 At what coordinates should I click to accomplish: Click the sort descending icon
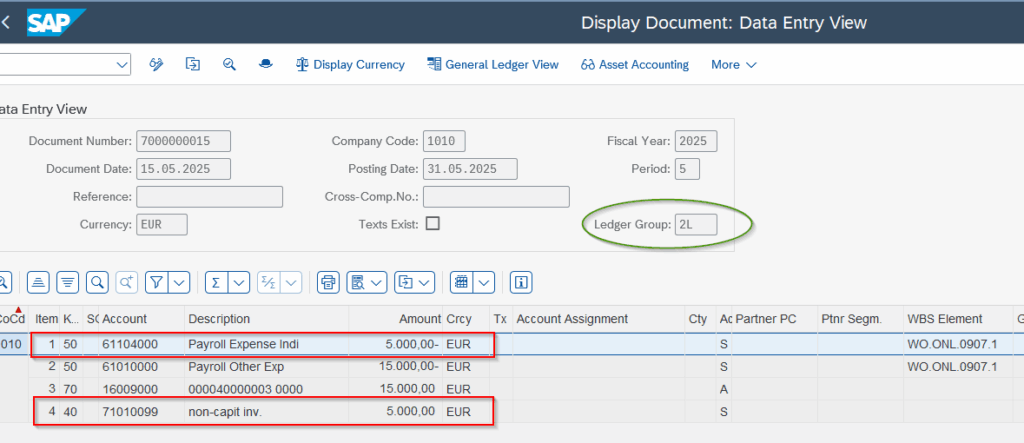tap(67, 282)
